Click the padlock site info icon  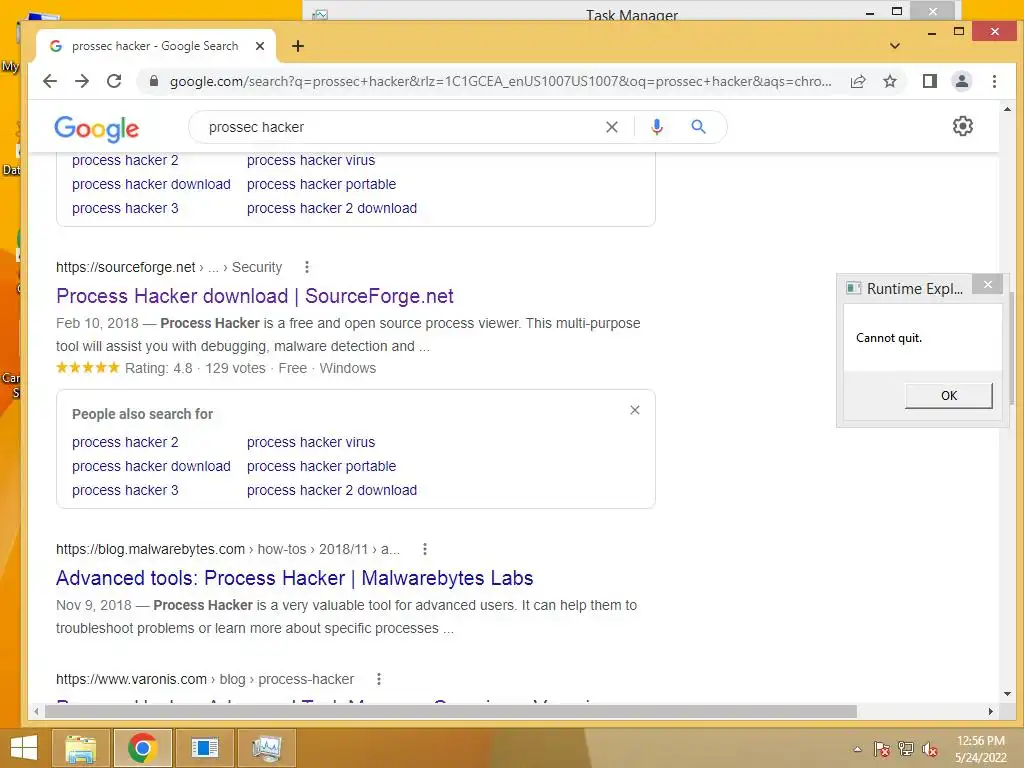[x=154, y=81]
